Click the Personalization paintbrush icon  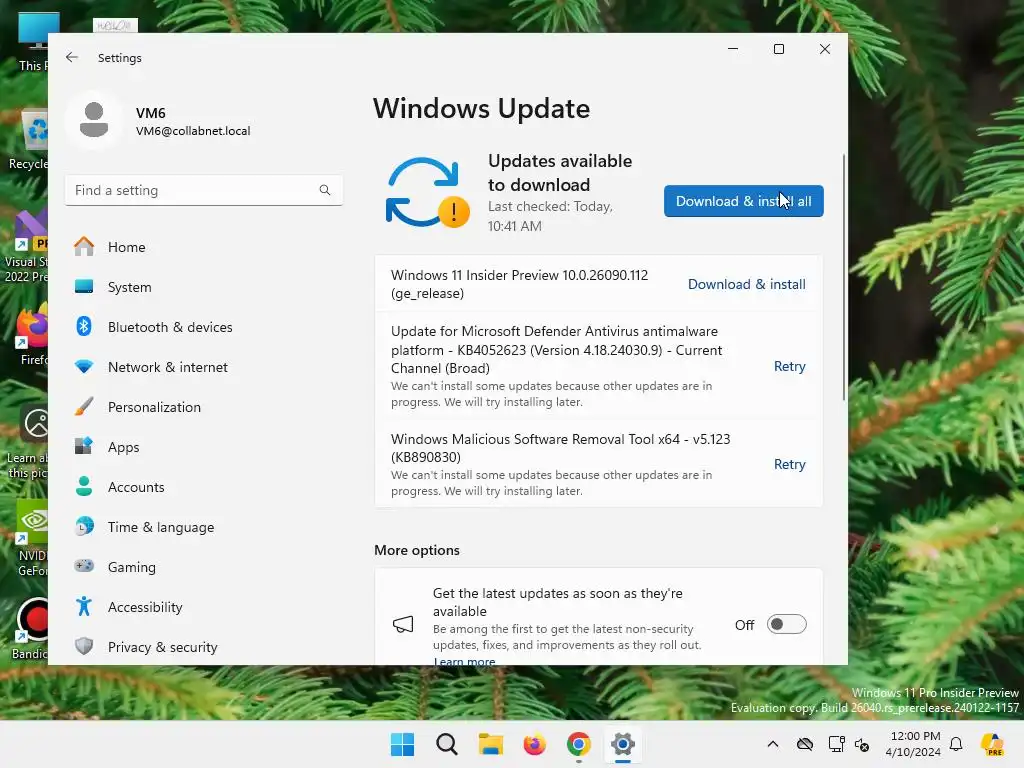click(84, 406)
